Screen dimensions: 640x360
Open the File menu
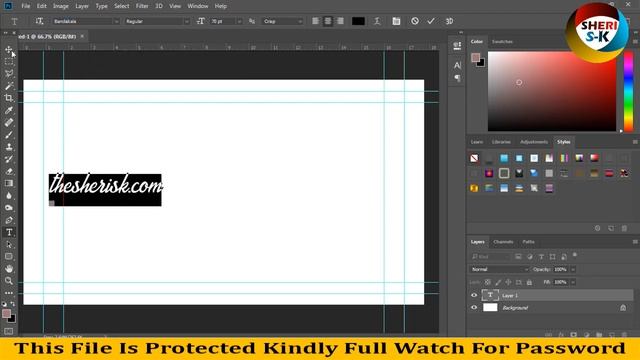pyautogui.click(x=26, y=6)
